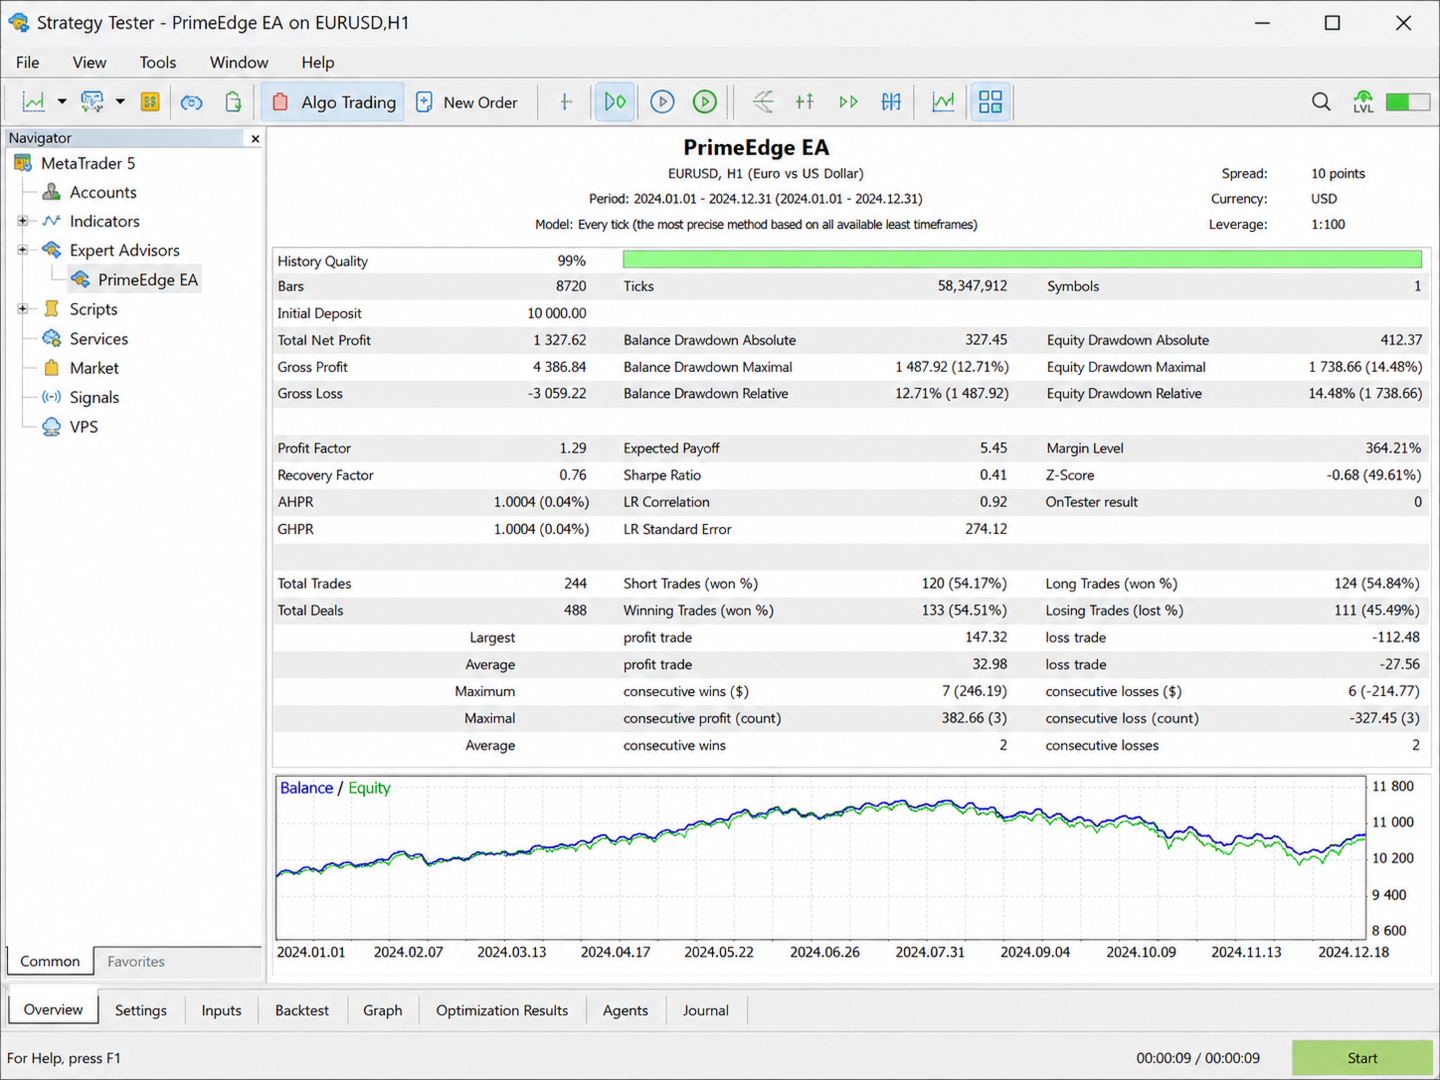Toggle the chart shift play-bars button
Image resolution: width=1440 pixels, height=1080 pixels.
point(615,102)
